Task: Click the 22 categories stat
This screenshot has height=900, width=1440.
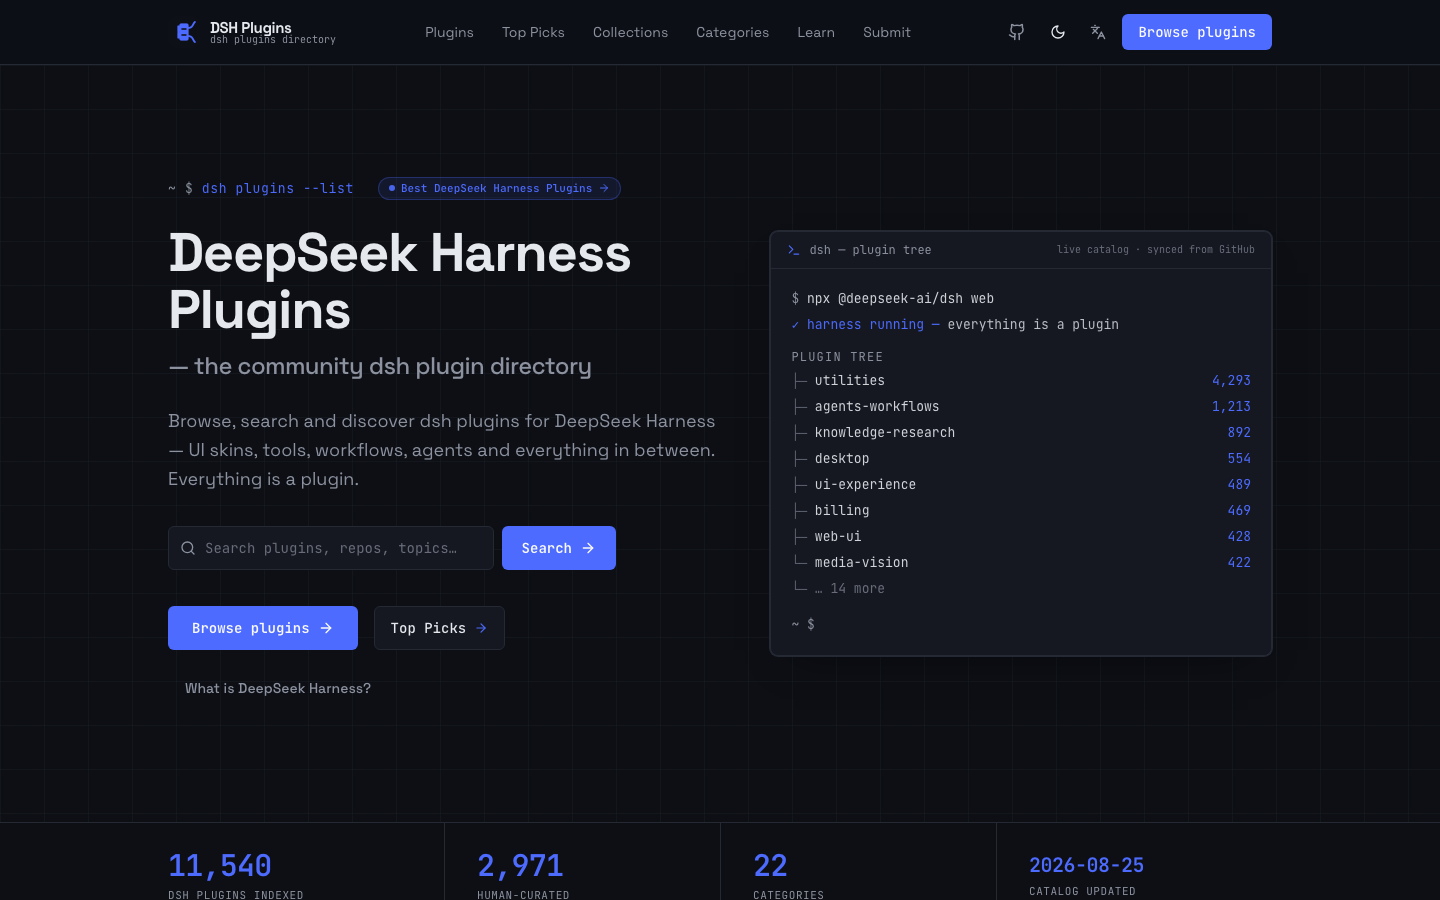Action: (x=770, y=865)
